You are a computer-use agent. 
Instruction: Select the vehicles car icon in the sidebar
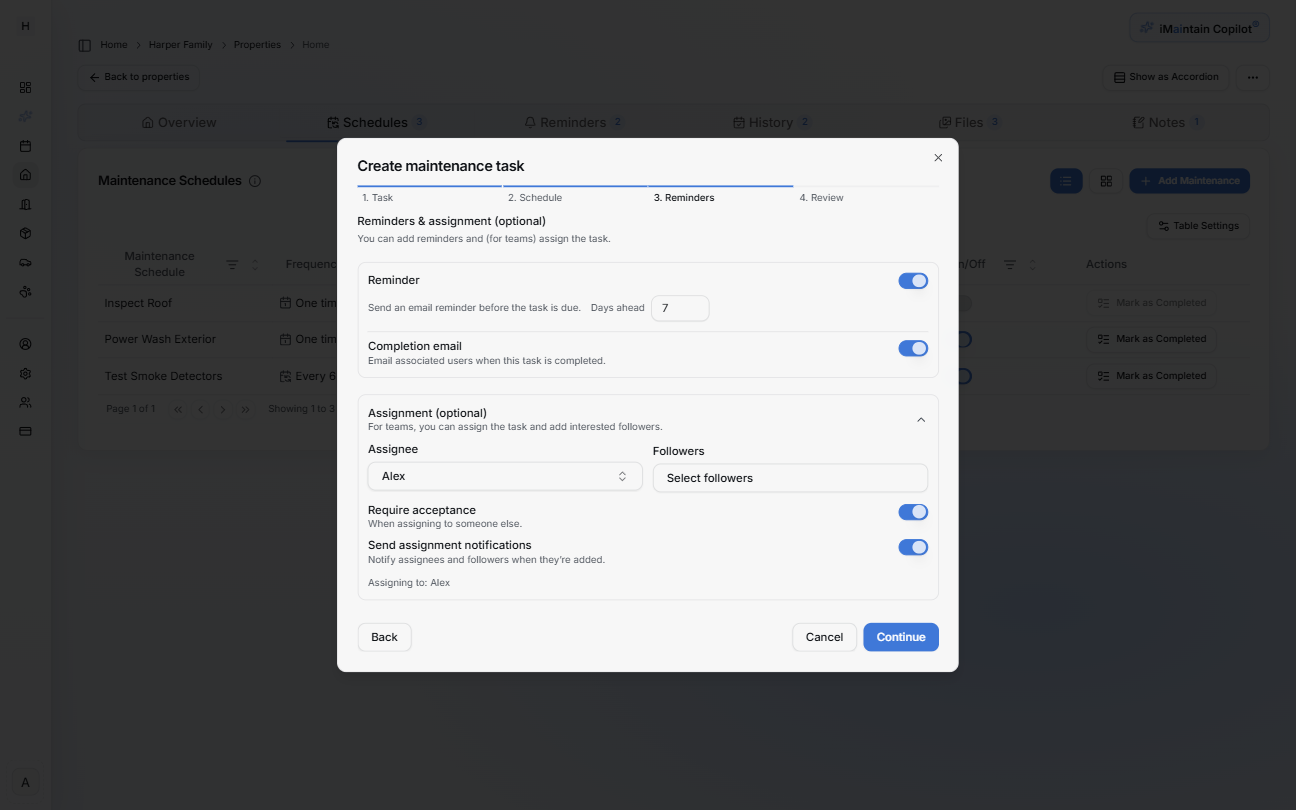(x=25, y=262)
